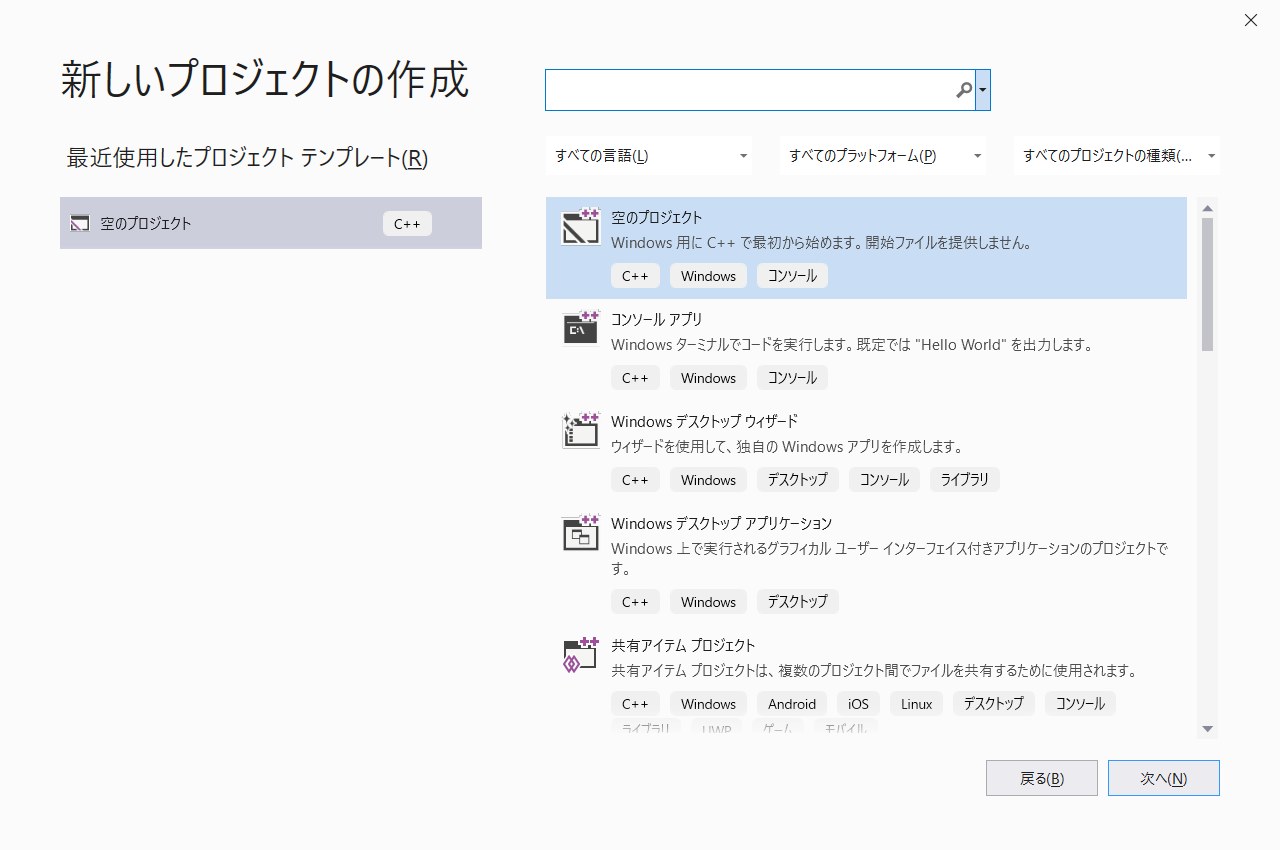
Task: Click the template list scrollbar thumb
Action: (x=1208, y=284)
